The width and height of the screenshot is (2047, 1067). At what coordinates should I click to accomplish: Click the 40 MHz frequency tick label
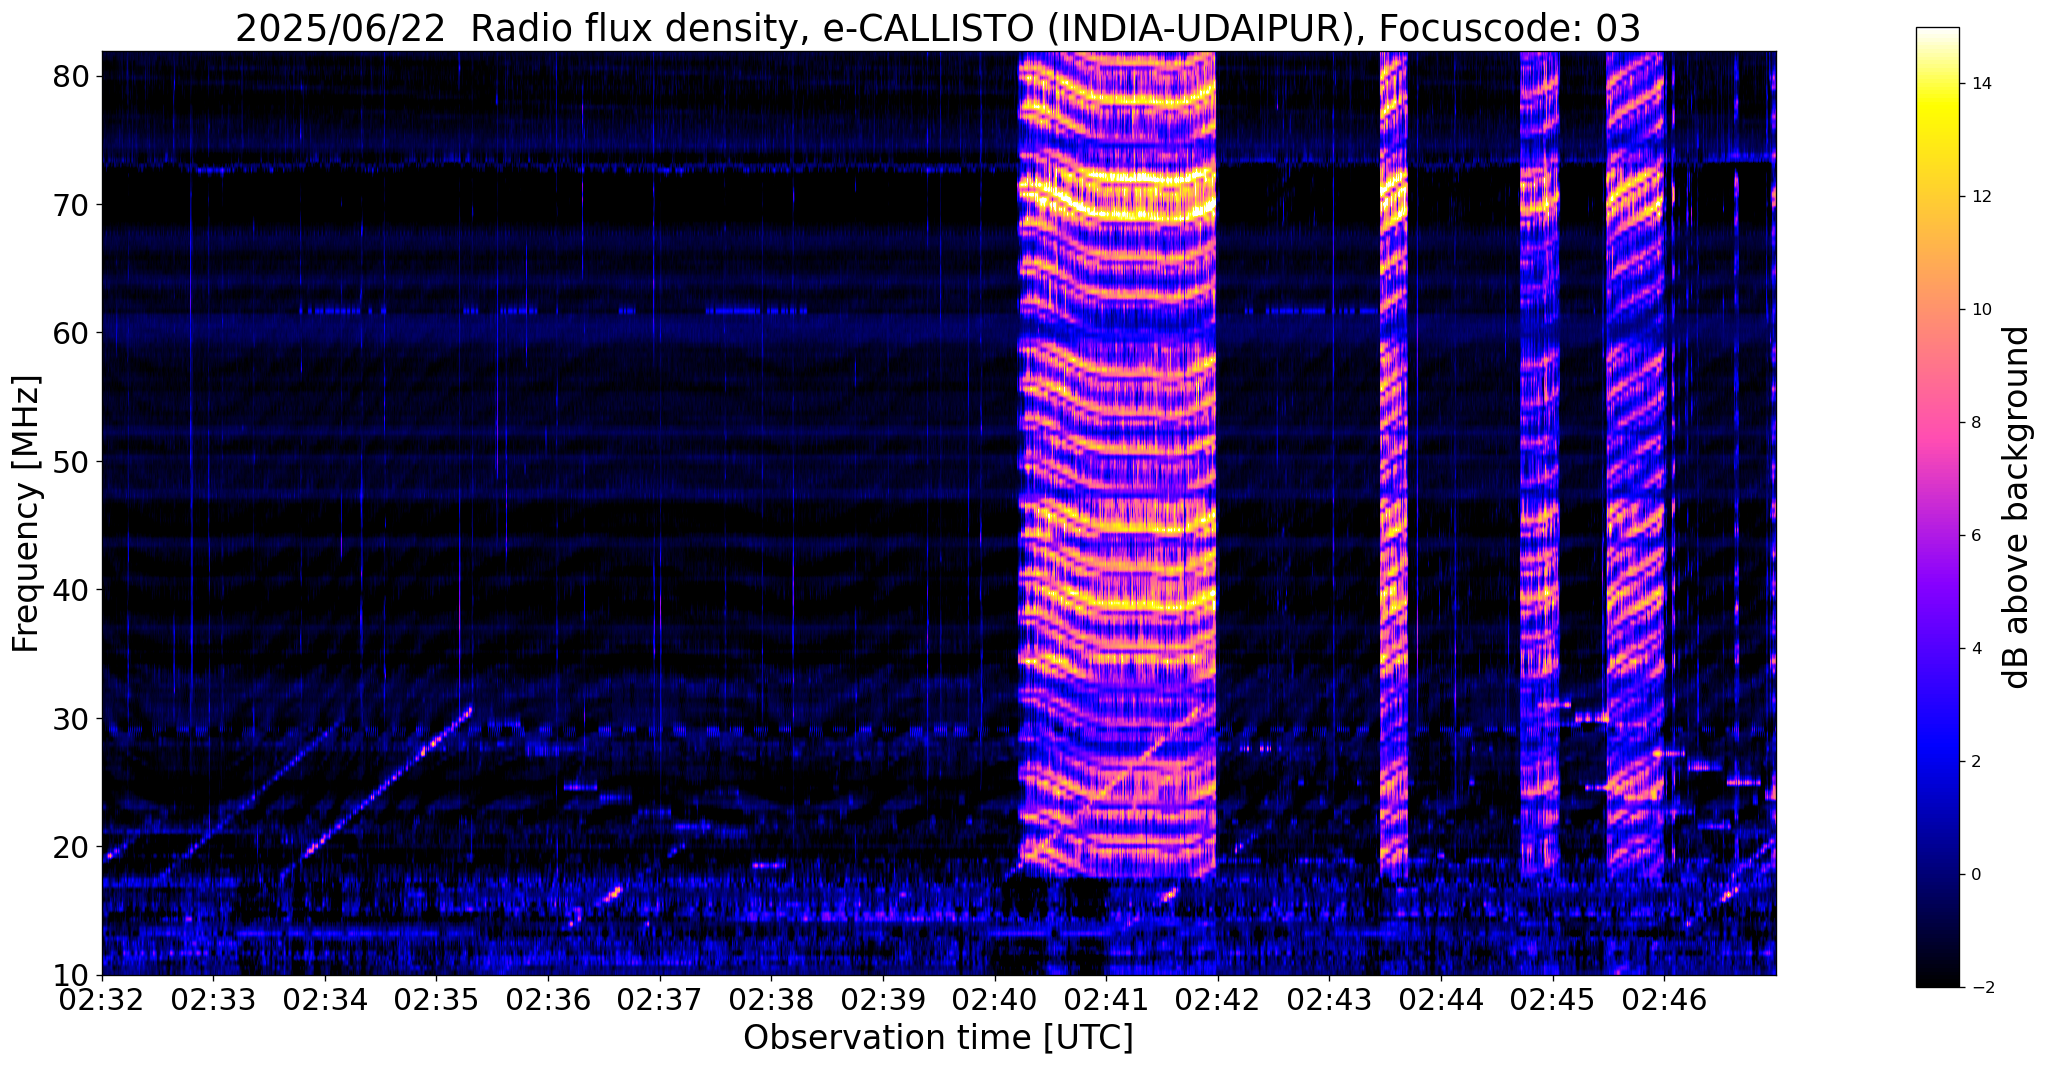click(x=72, y=590)
